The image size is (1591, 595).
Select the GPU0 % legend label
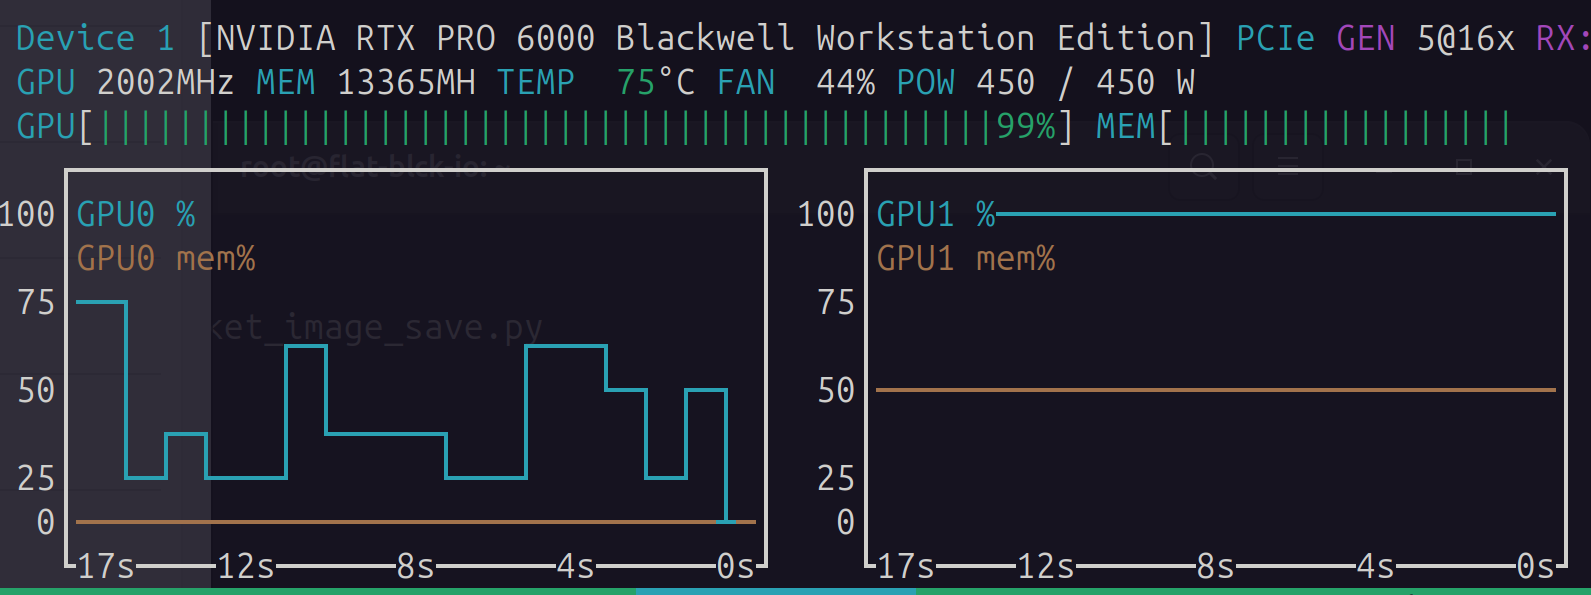[x=136, y=214]
